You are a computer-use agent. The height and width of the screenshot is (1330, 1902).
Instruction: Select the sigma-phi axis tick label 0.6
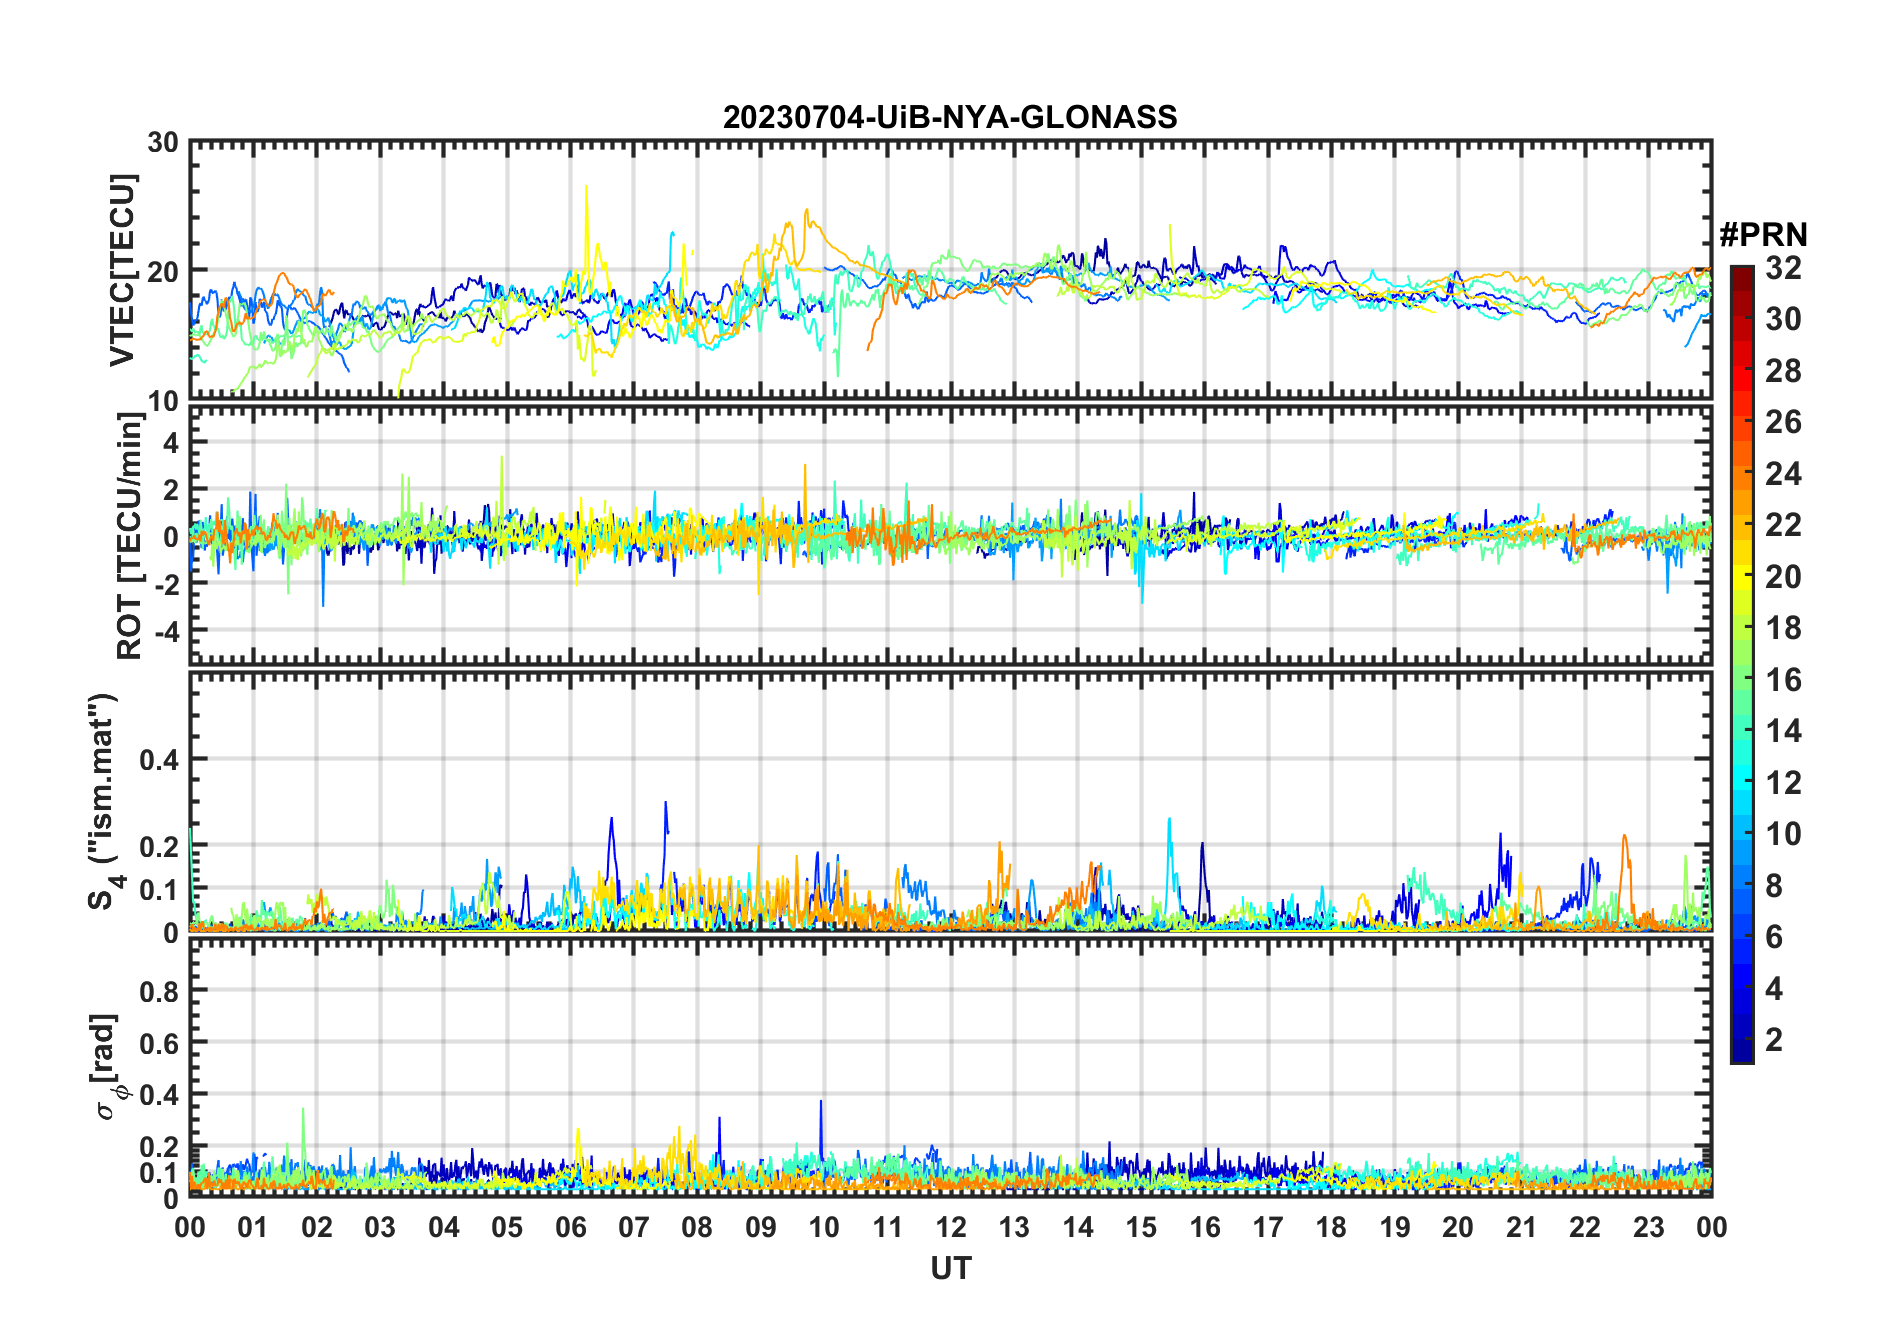point(160,1044)
